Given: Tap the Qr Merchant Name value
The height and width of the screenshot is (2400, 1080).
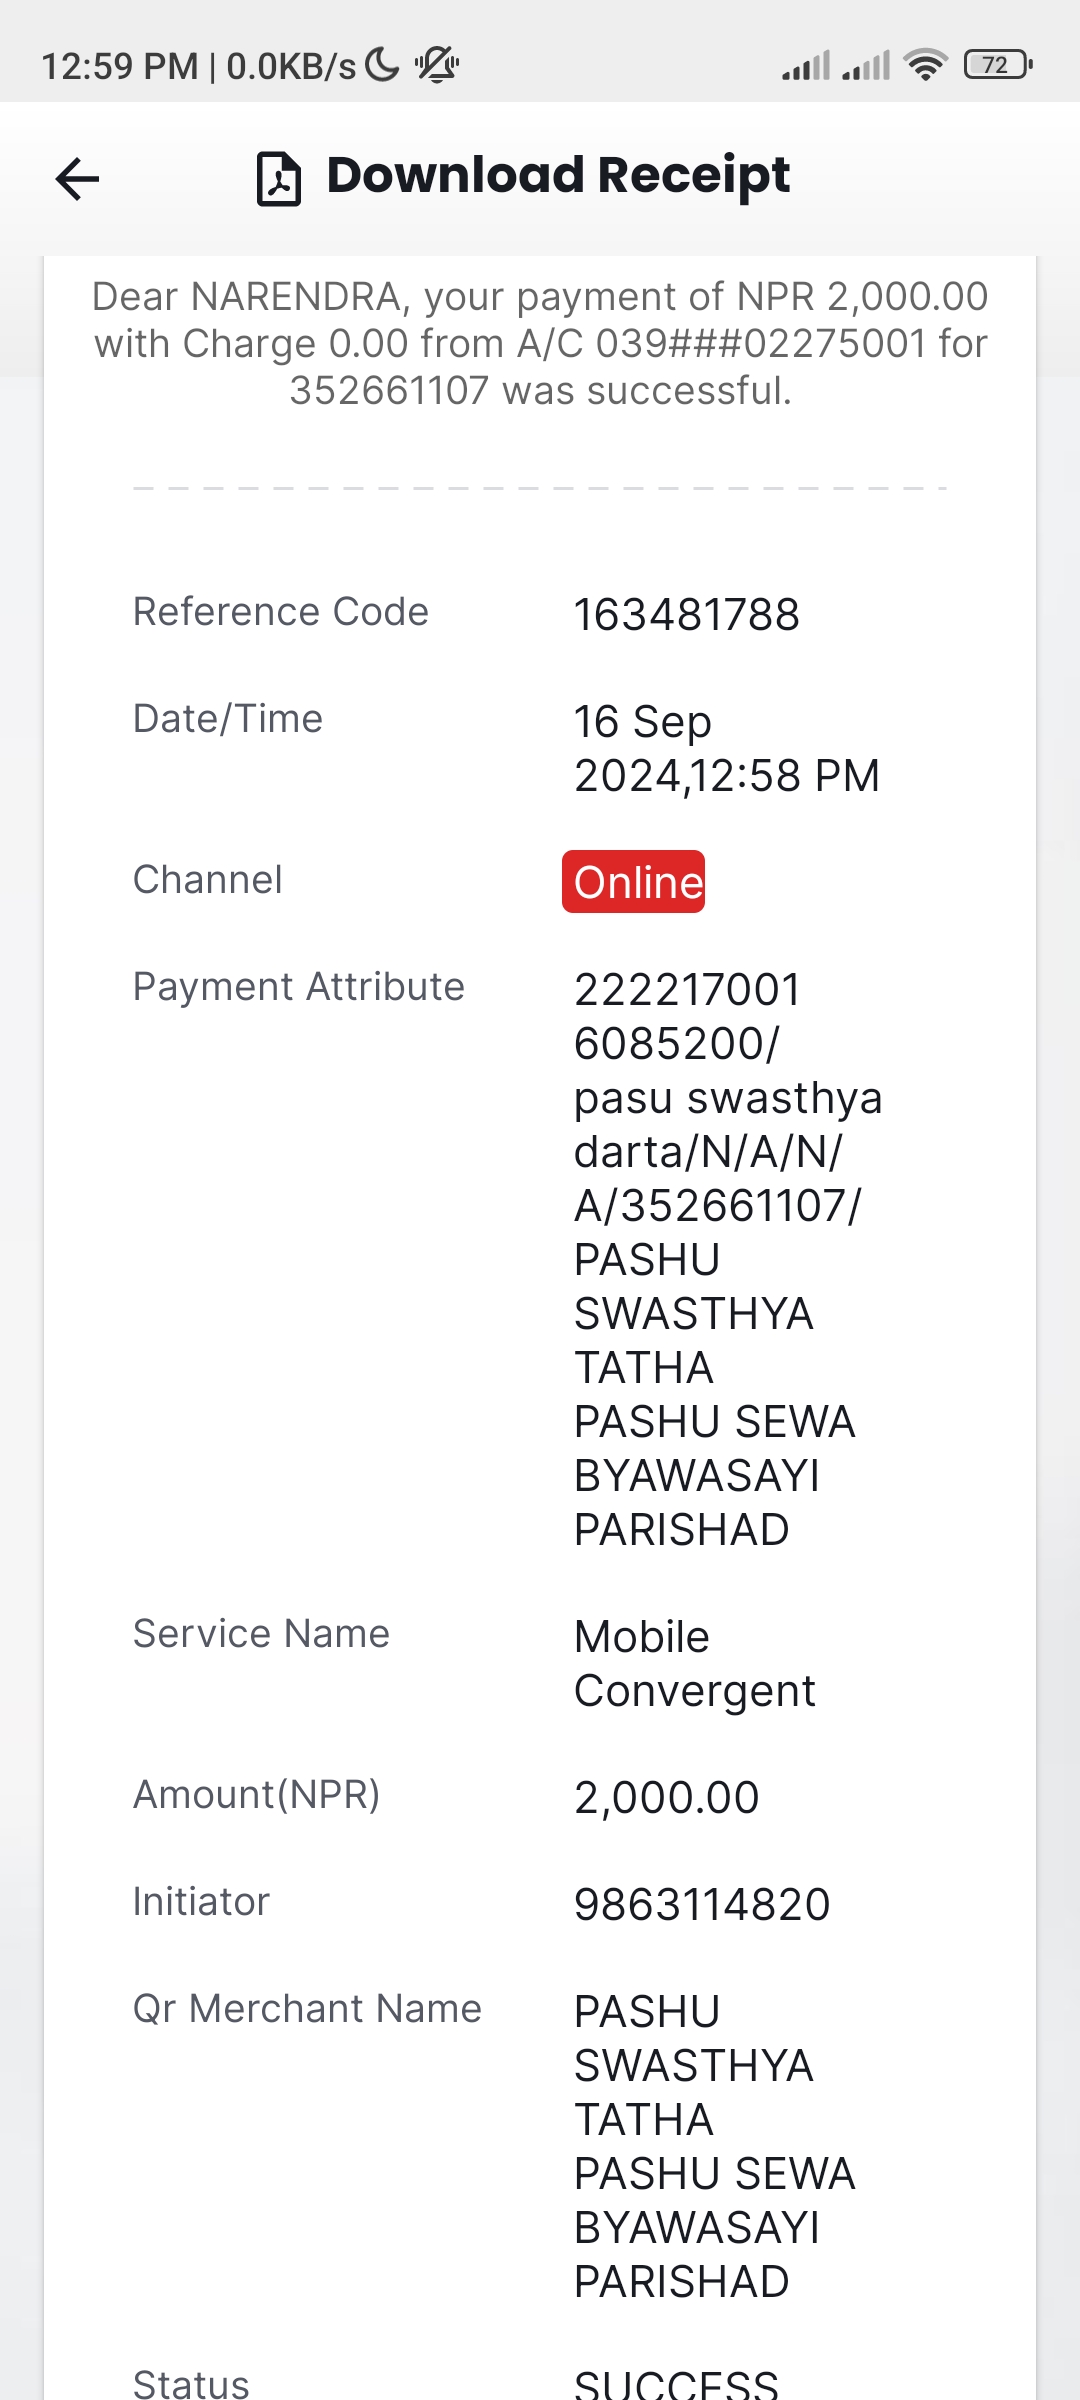Looking at the screenshot, I should pos(715,2147).
